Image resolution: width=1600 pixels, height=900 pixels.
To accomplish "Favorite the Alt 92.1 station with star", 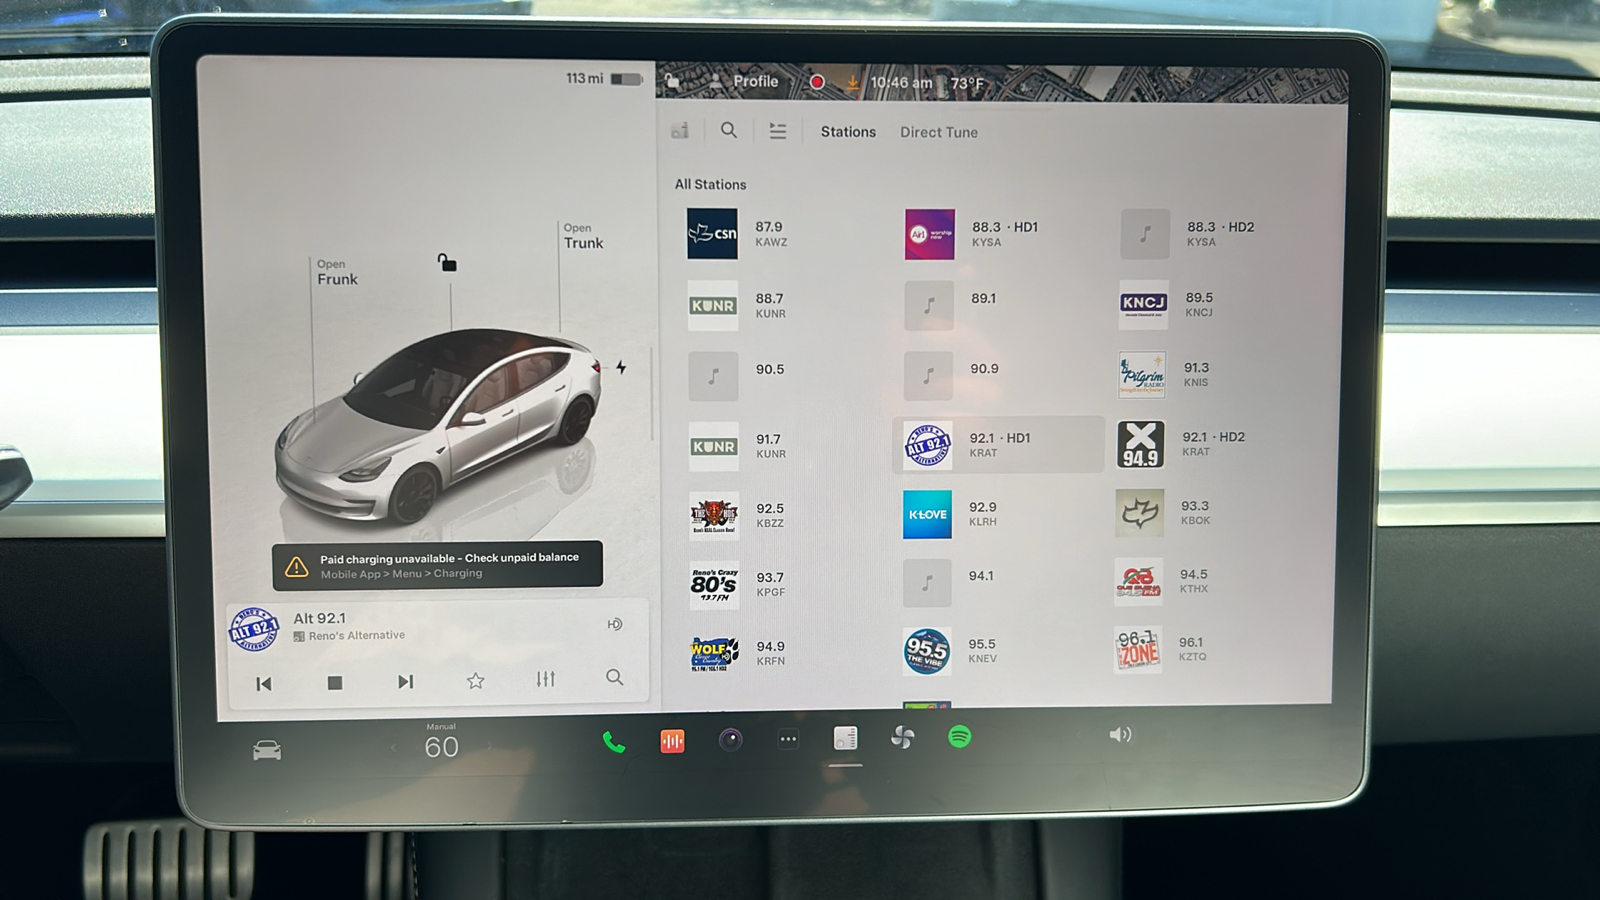I will (475, 681).
